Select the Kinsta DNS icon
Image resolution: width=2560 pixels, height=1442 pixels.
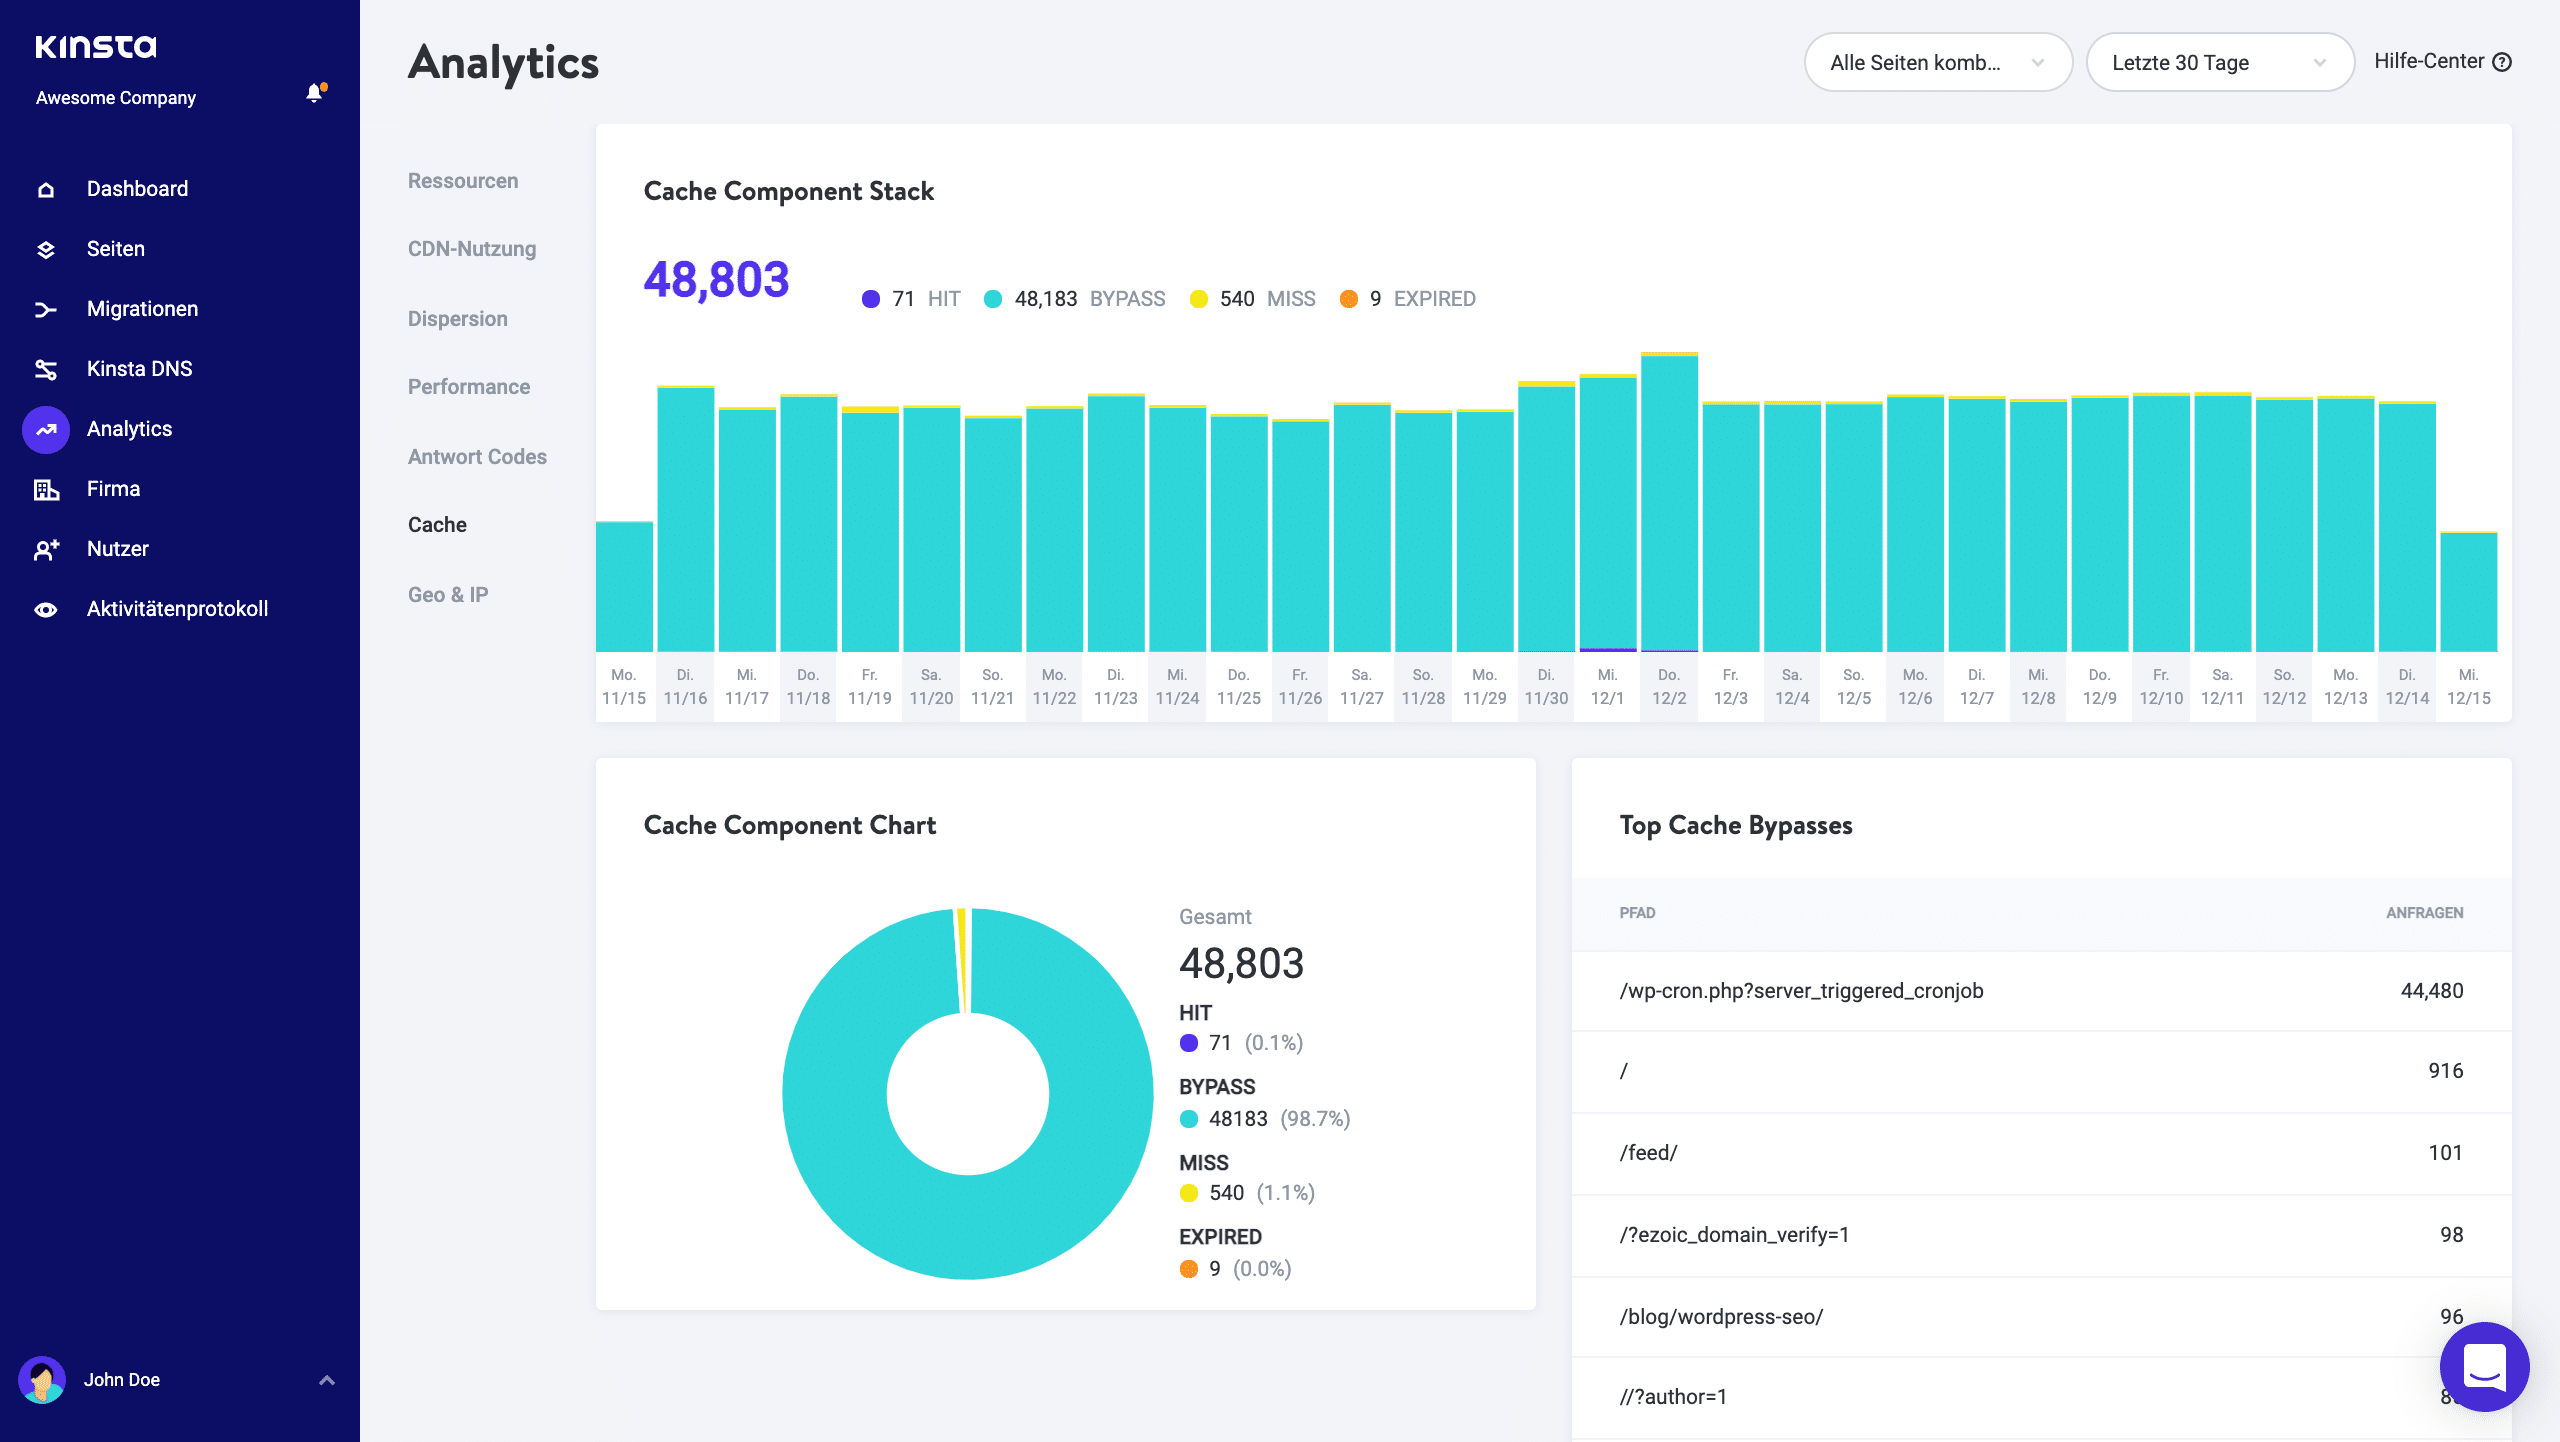click(x=46, y=368)
